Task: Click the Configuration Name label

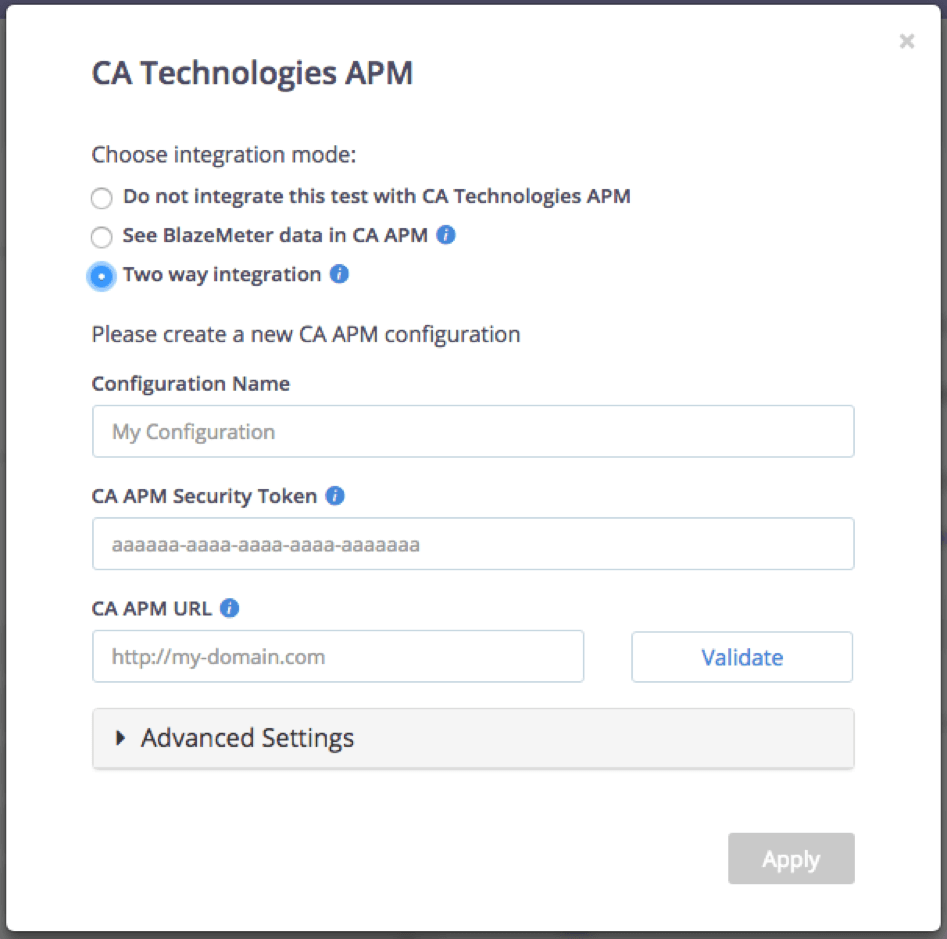Action: click(190, 384)
